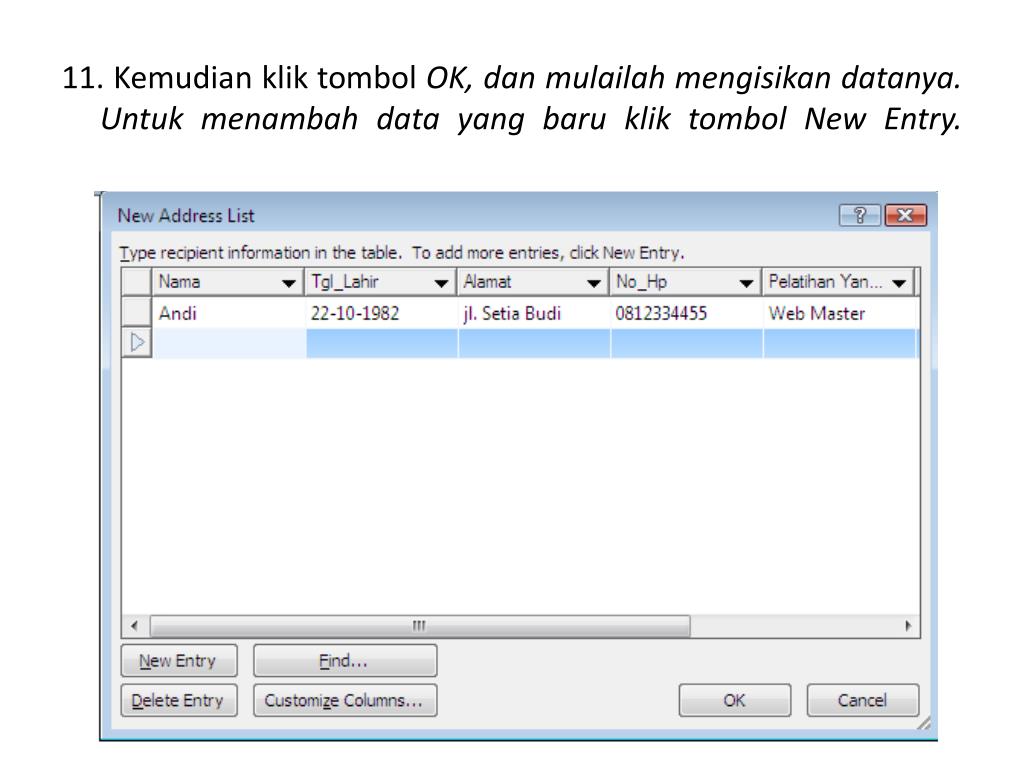
Task: Open the No_Hp column dropdown arrow
Action: [x=746, y=283]
